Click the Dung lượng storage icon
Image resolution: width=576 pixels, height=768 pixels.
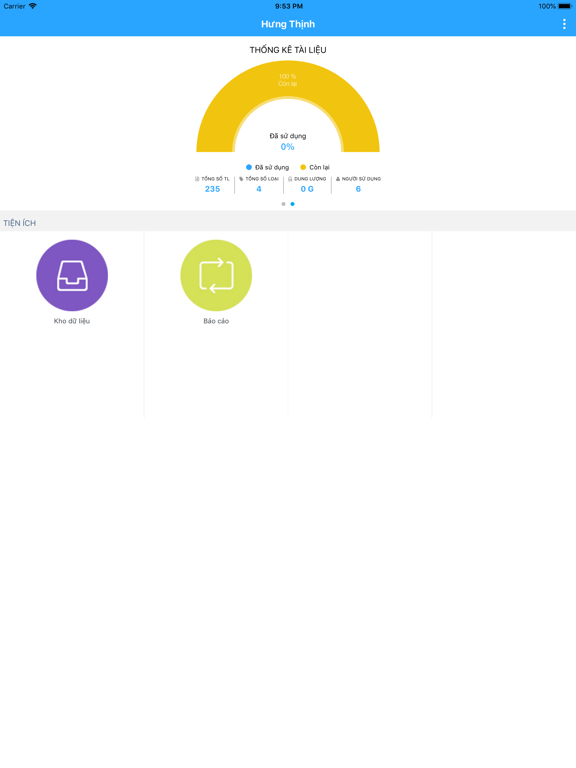(290, 179)
